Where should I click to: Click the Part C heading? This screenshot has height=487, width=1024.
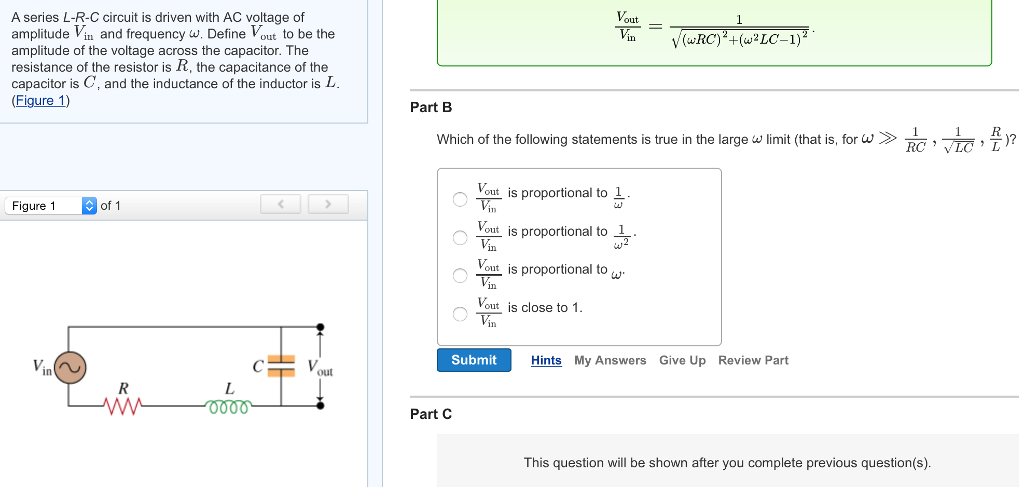click(x=431, y=414)
